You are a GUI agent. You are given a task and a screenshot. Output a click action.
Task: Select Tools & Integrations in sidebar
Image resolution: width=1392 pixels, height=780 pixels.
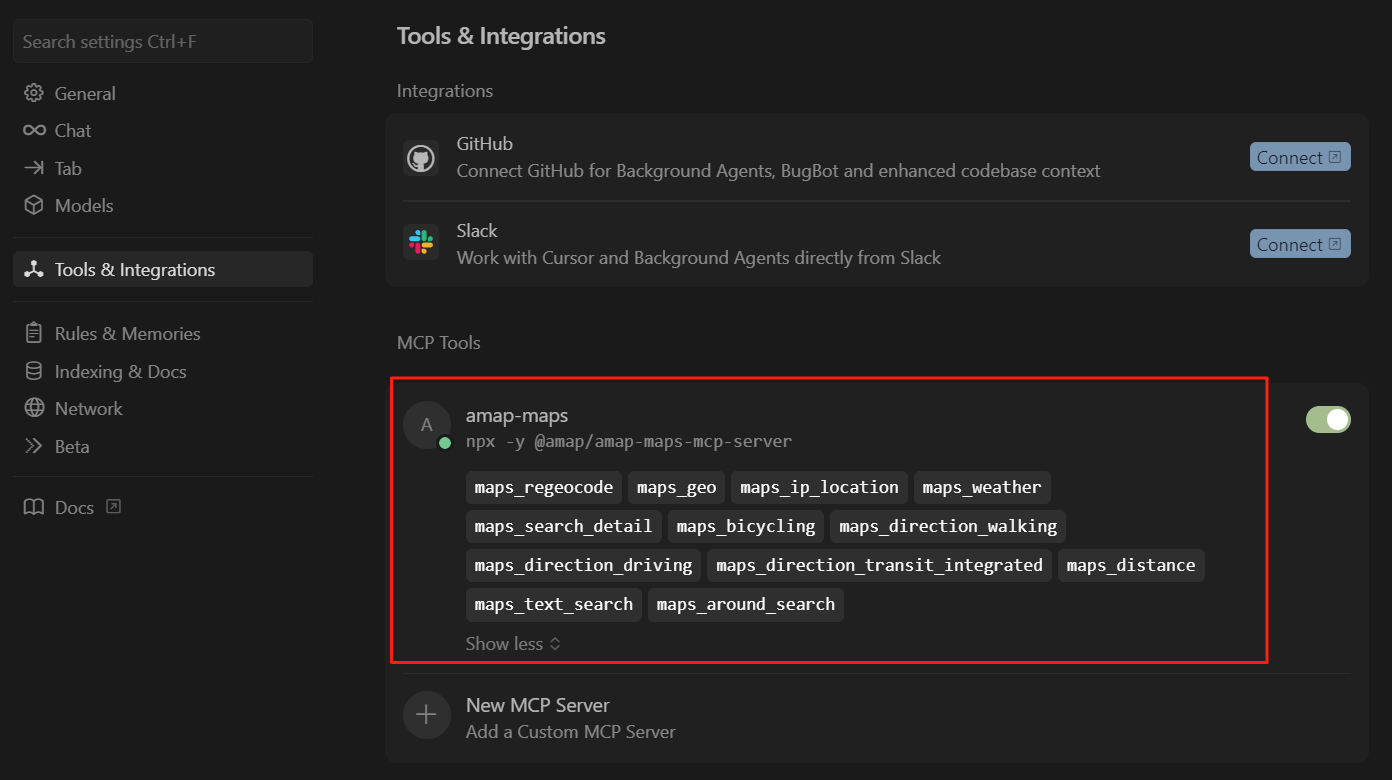click(163, 269)
